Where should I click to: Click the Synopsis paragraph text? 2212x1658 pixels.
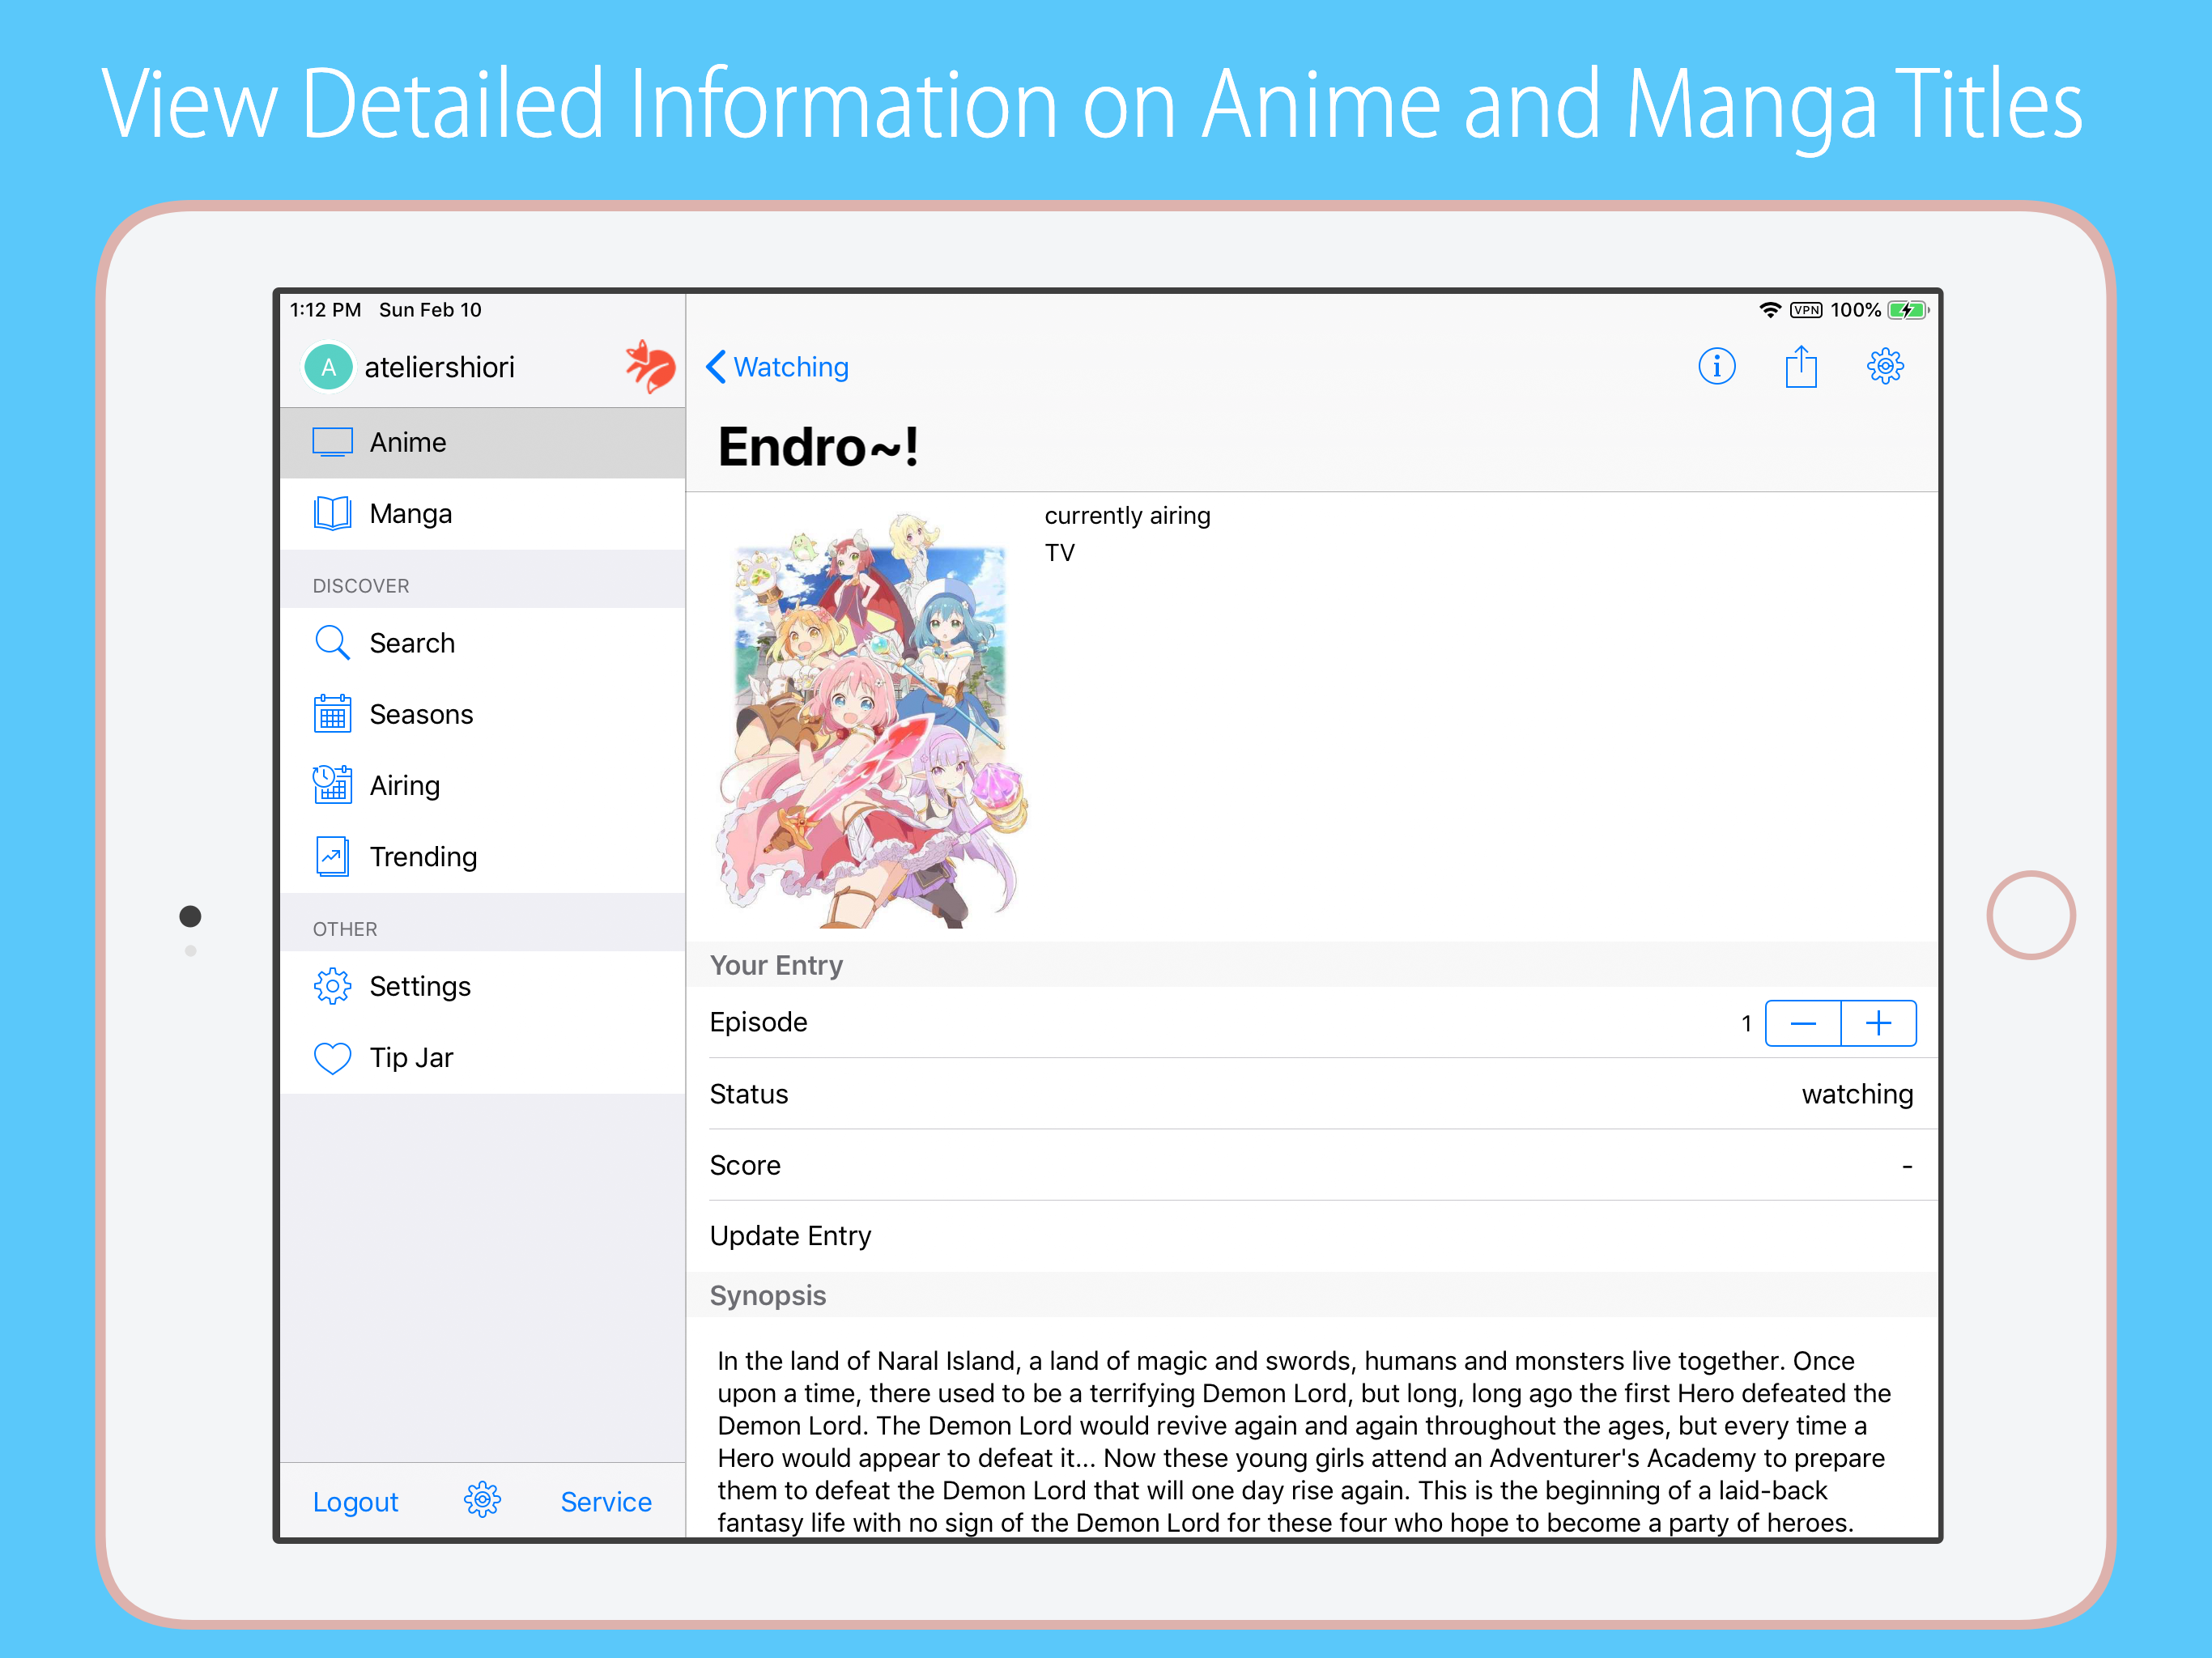pyautogui.click(x=1304, y=1441)
